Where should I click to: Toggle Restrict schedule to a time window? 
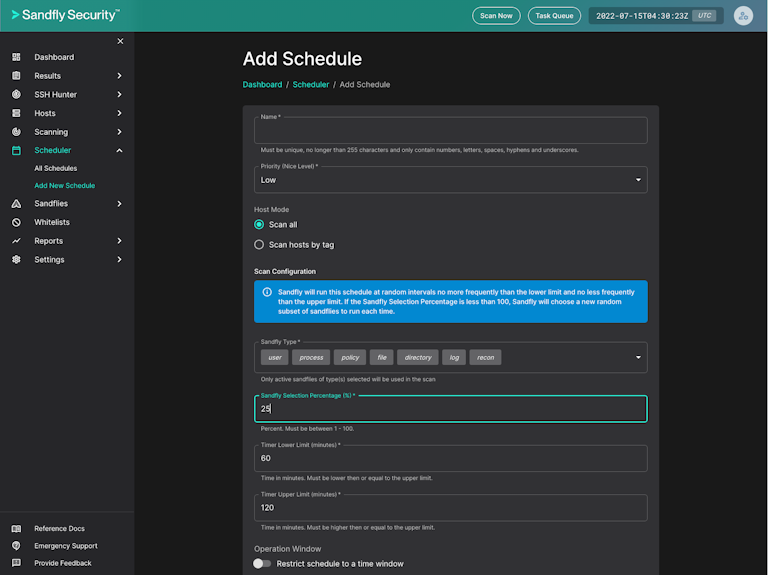(262, 564)
